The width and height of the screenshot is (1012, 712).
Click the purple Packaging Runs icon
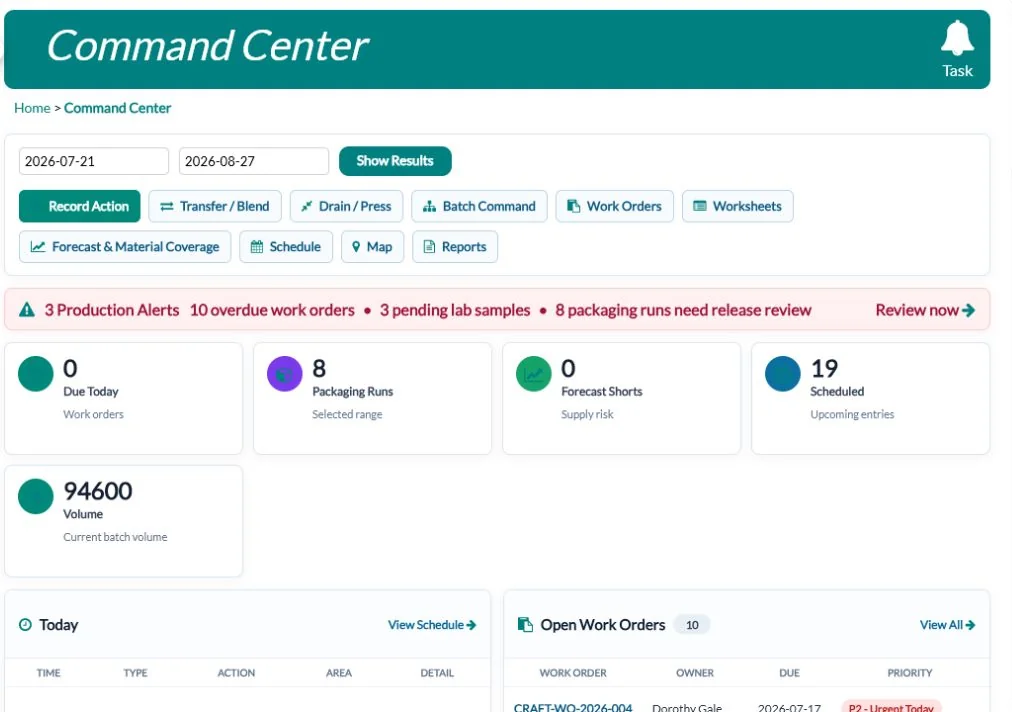(x=285, y=374)
